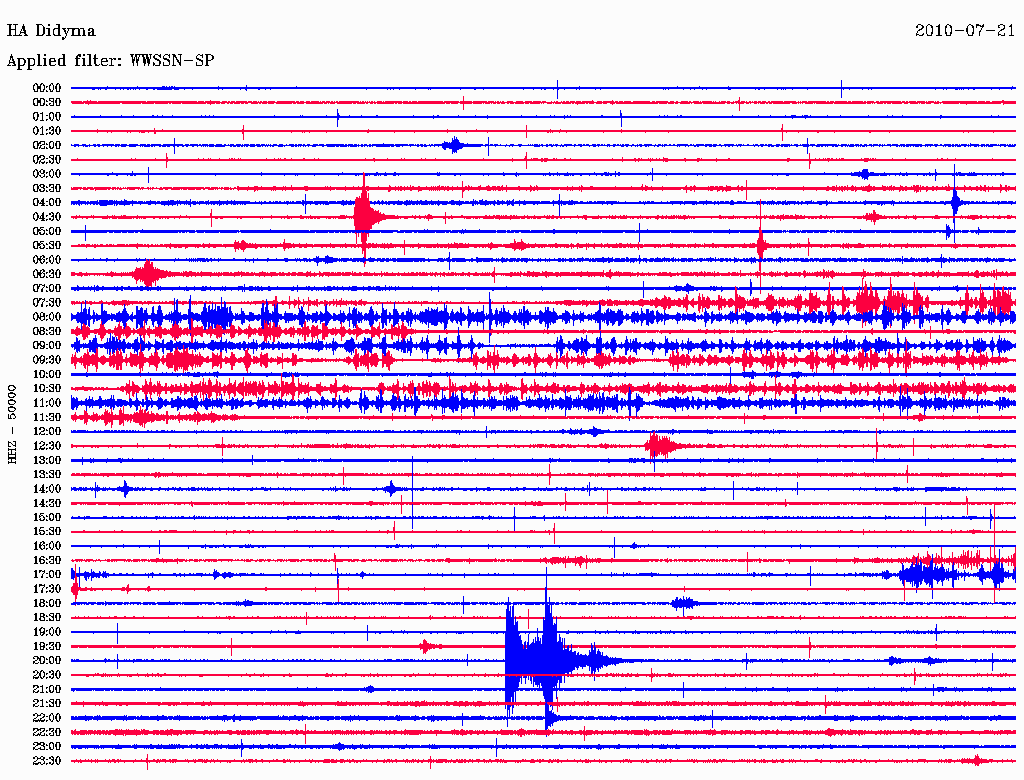
Task: Select the 13:30 time label
Action: click(x=46, y=475)
